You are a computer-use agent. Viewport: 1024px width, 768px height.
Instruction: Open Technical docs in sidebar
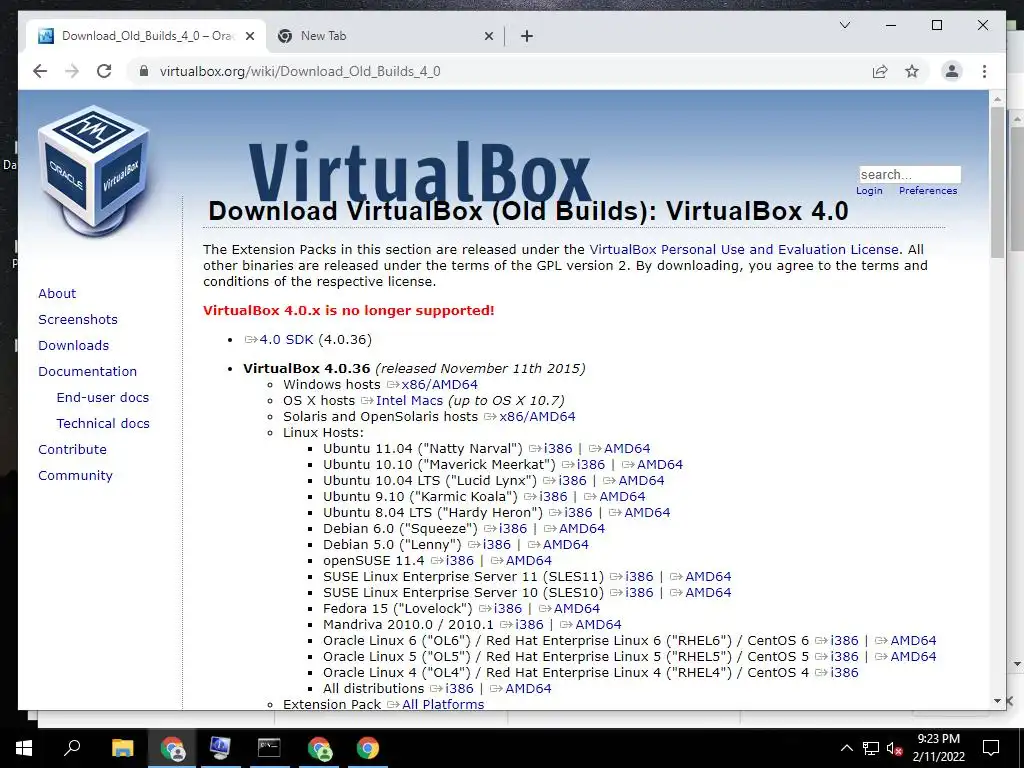tap(103, 423)
